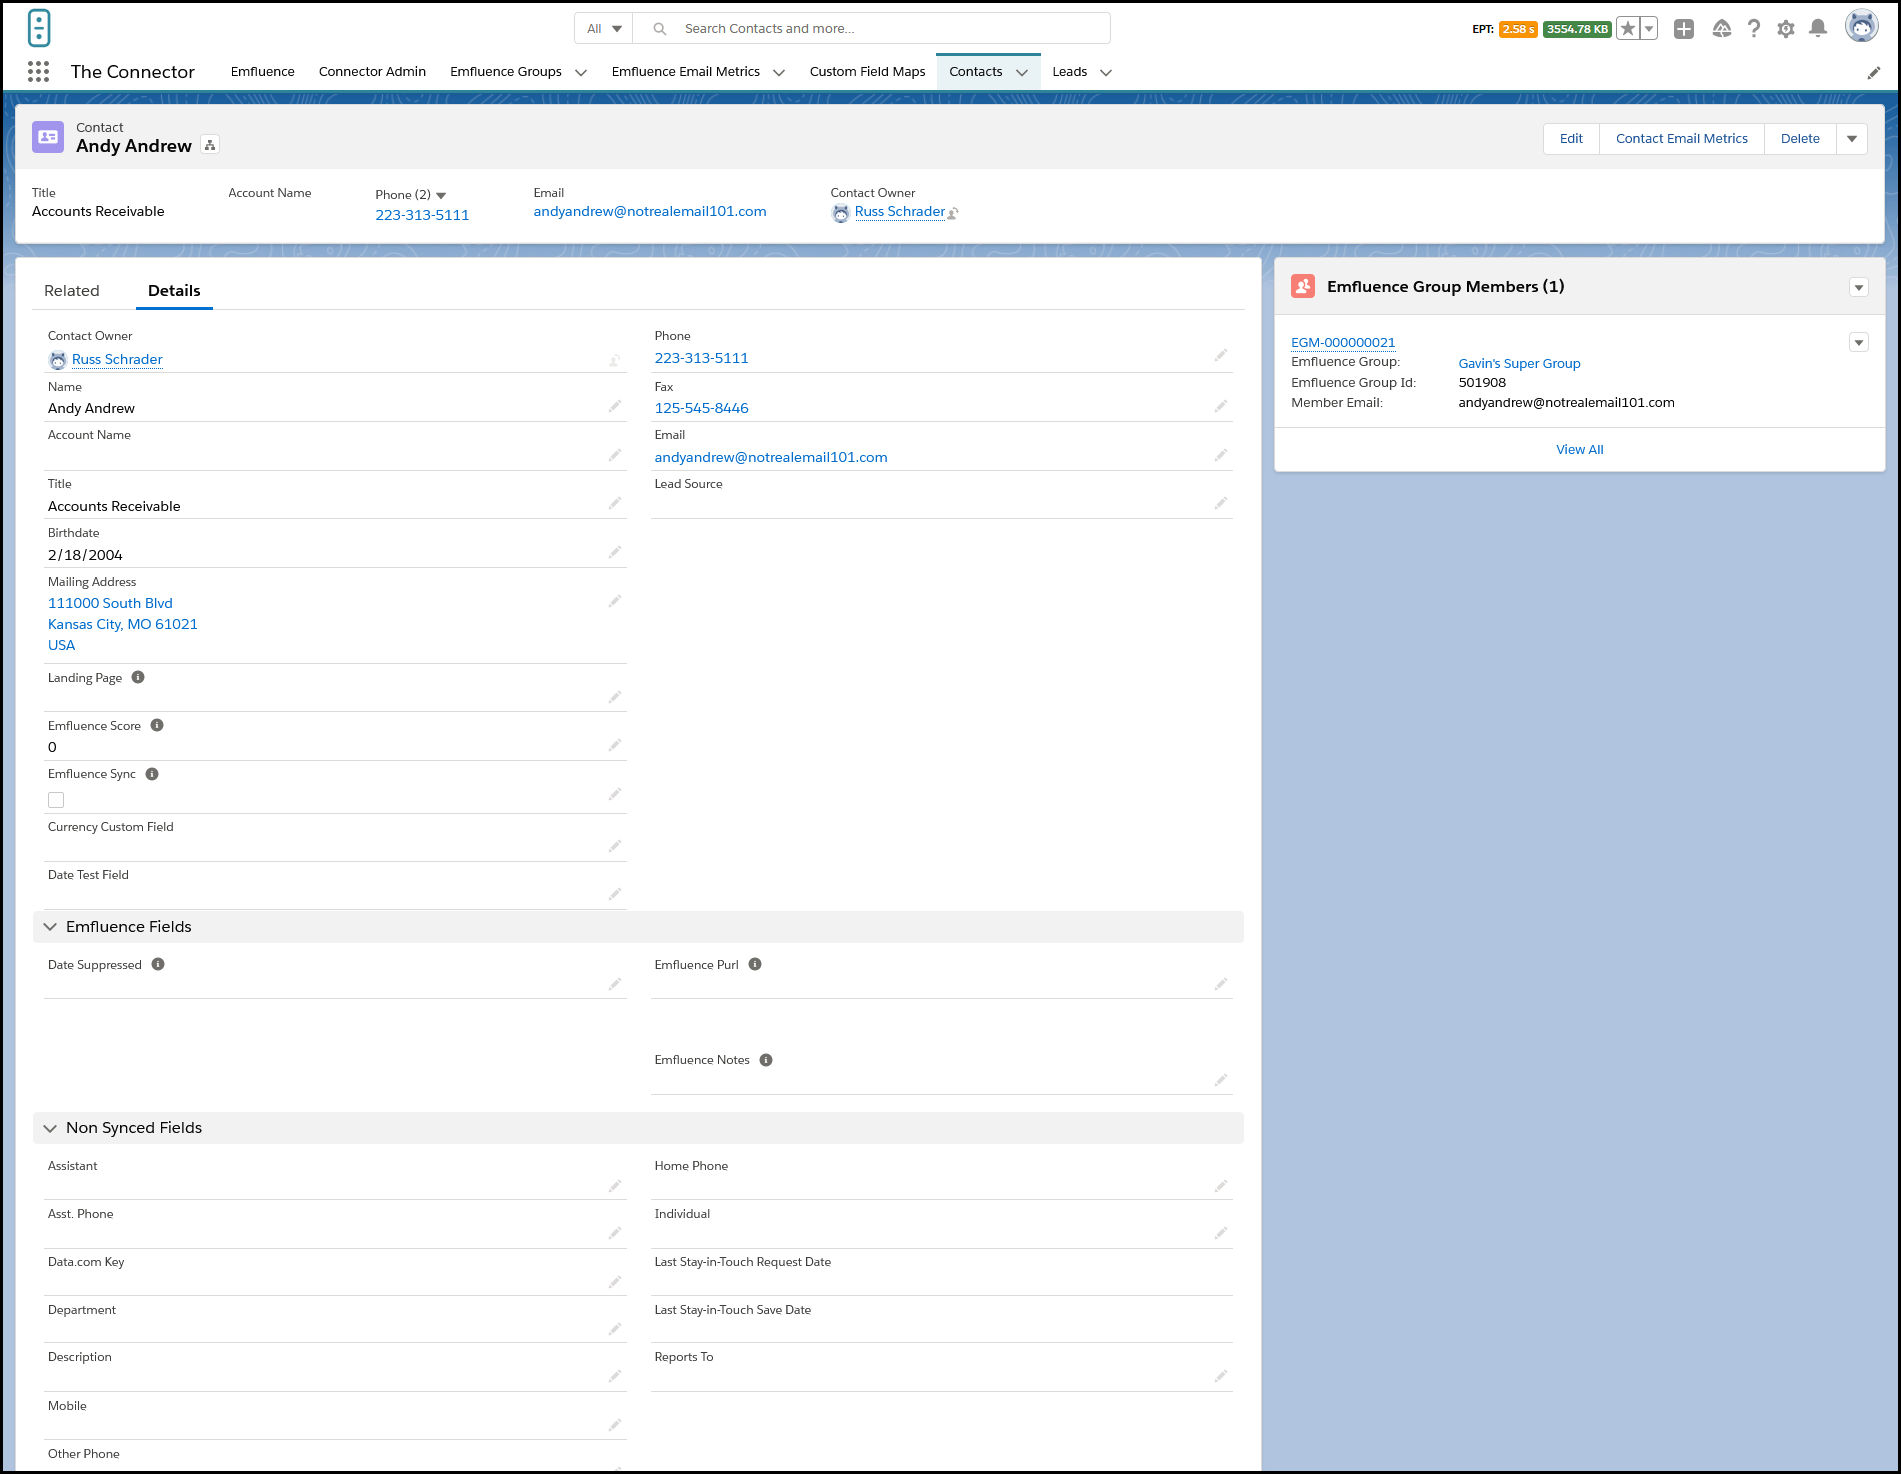Open the Custom Field Maps tab

(868, 72)
